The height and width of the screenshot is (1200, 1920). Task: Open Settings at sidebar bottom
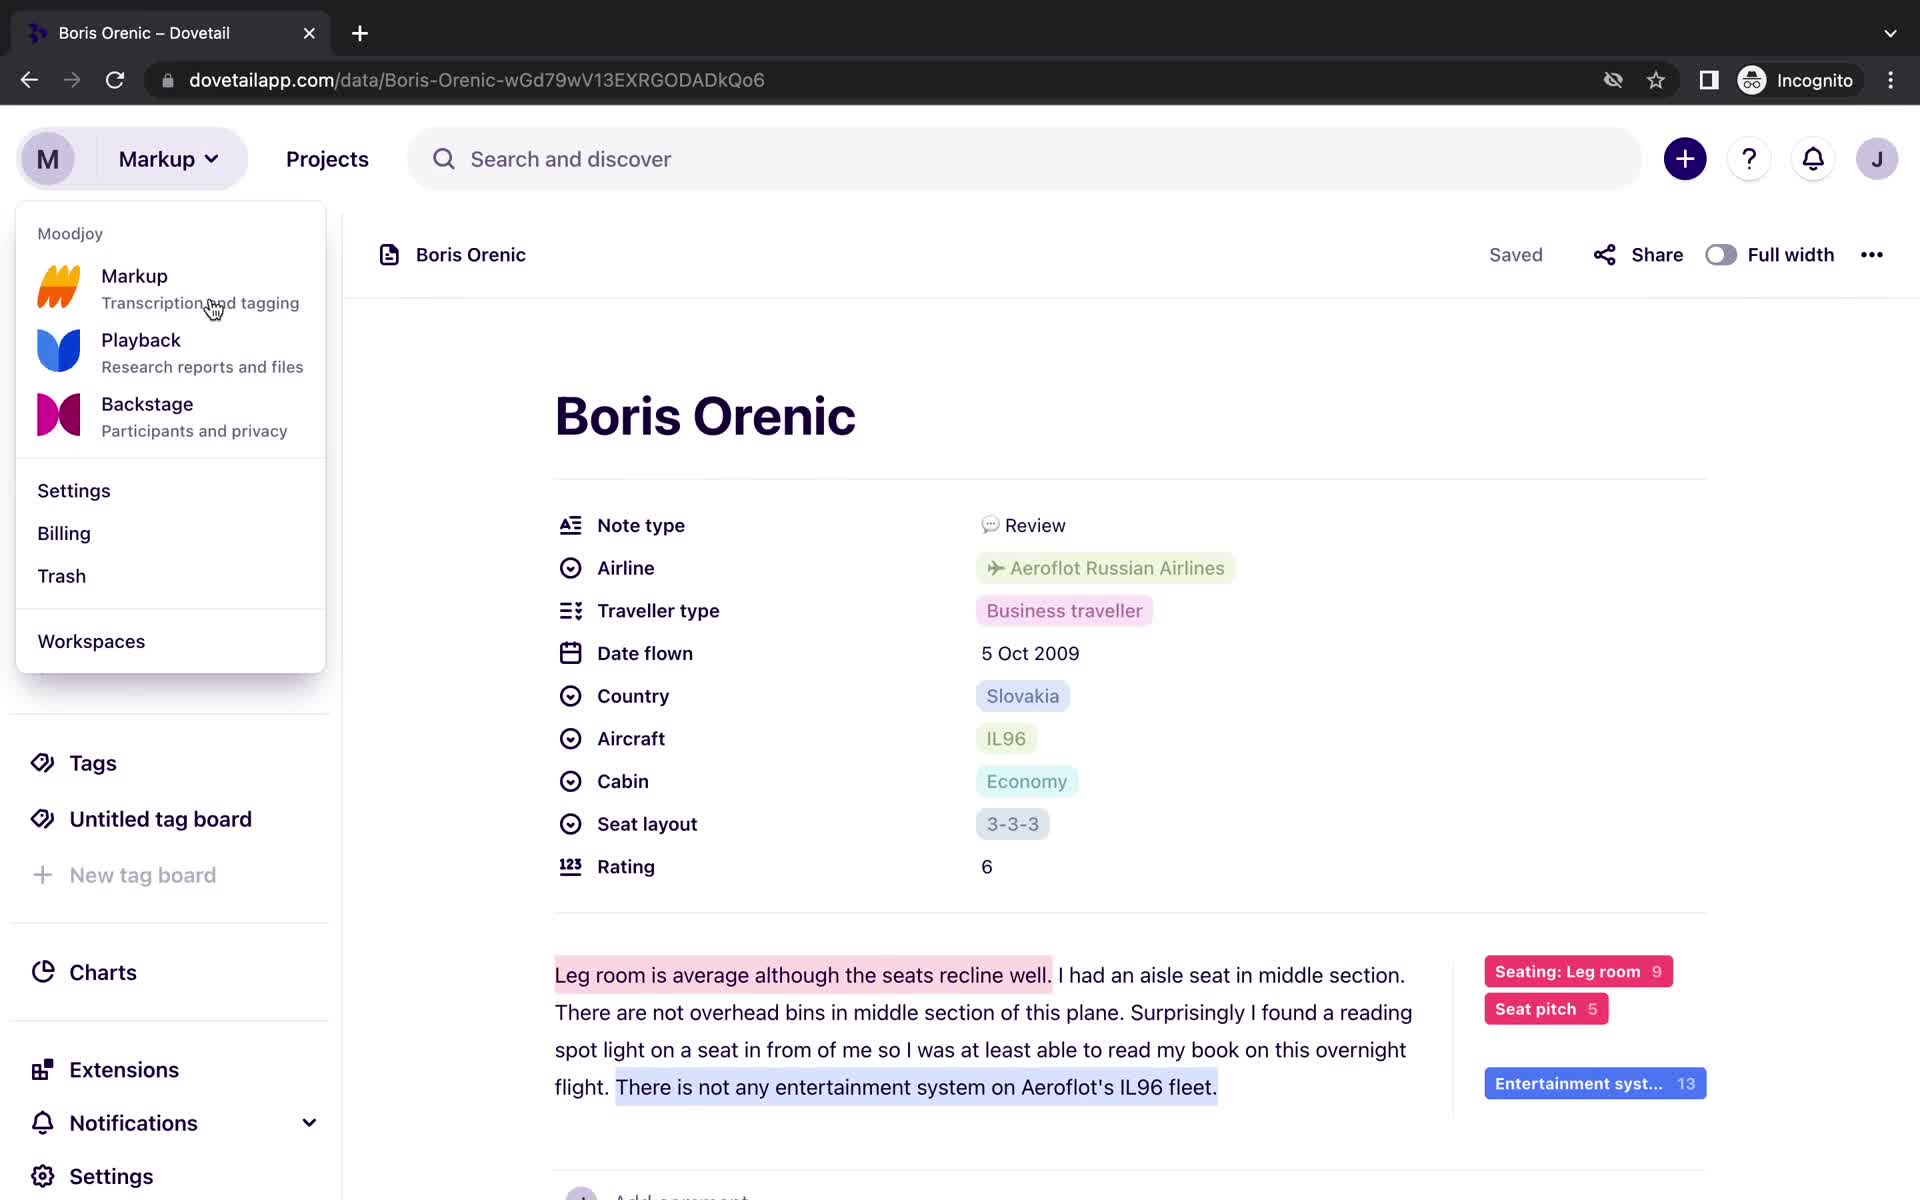[111, 1176]
